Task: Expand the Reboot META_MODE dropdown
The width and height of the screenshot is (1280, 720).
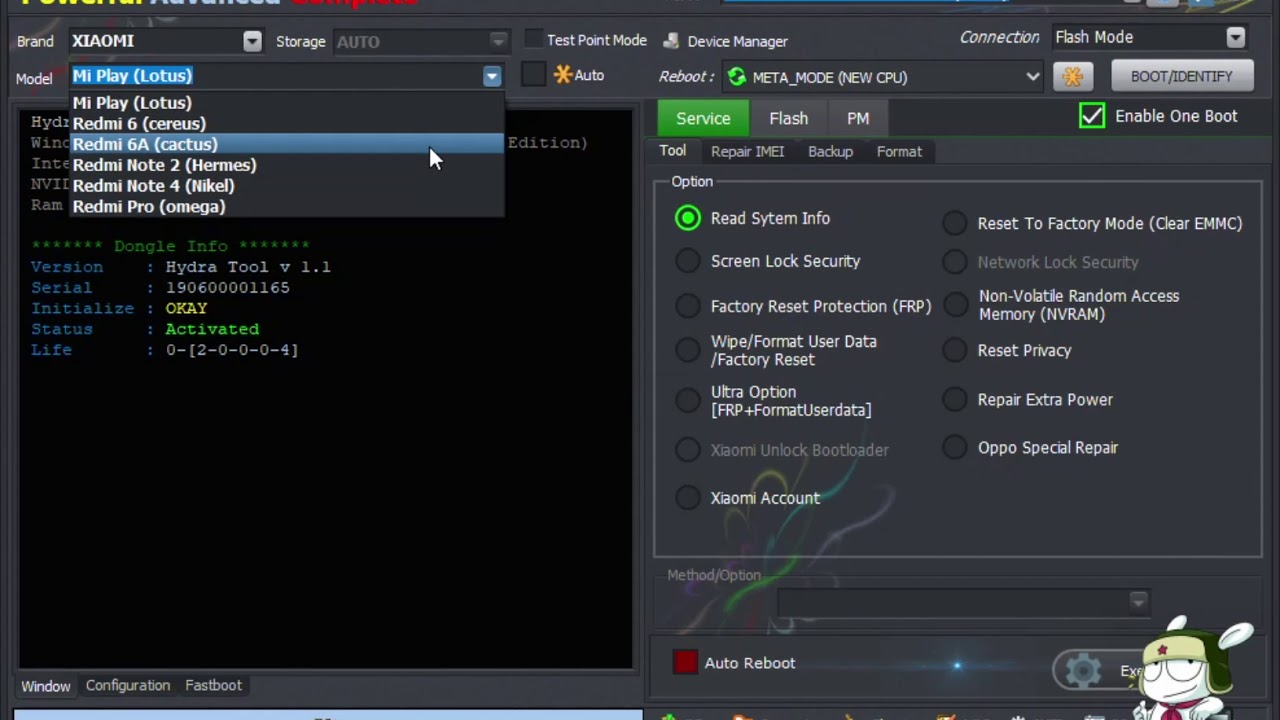Action: coord(1032,77)
